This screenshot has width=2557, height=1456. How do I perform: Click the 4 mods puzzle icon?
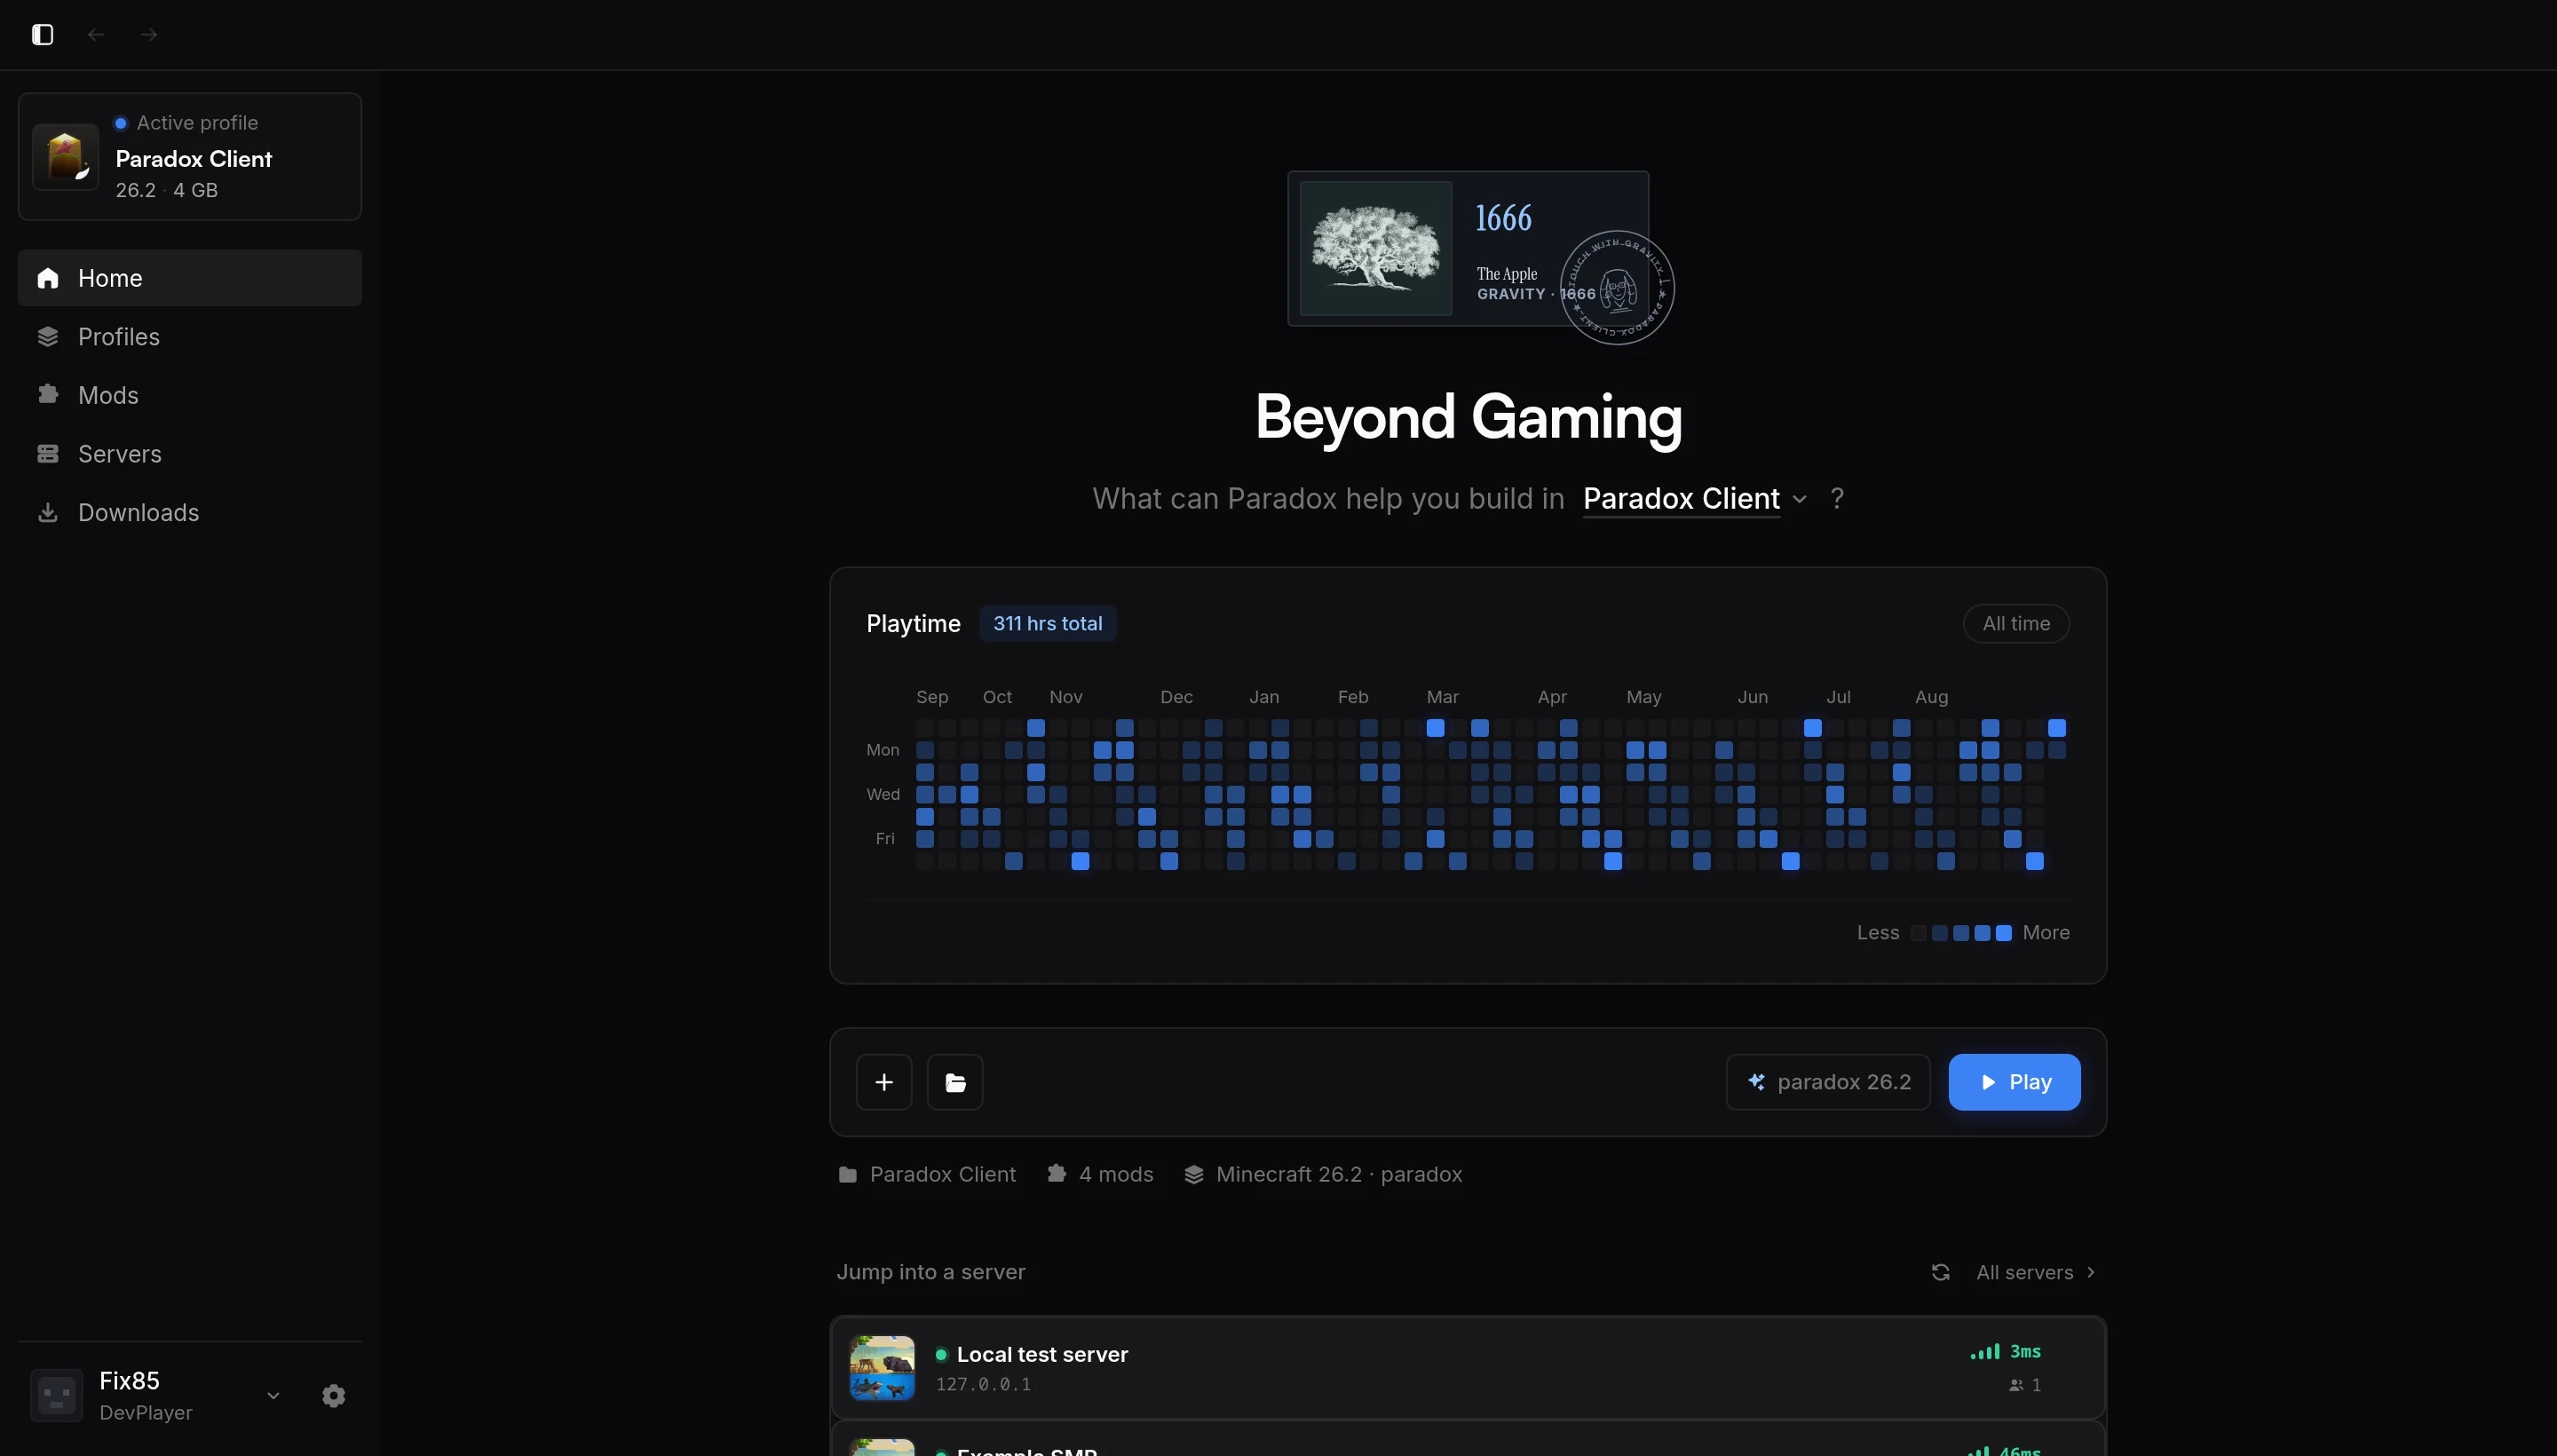[x=1056, y=1174]
